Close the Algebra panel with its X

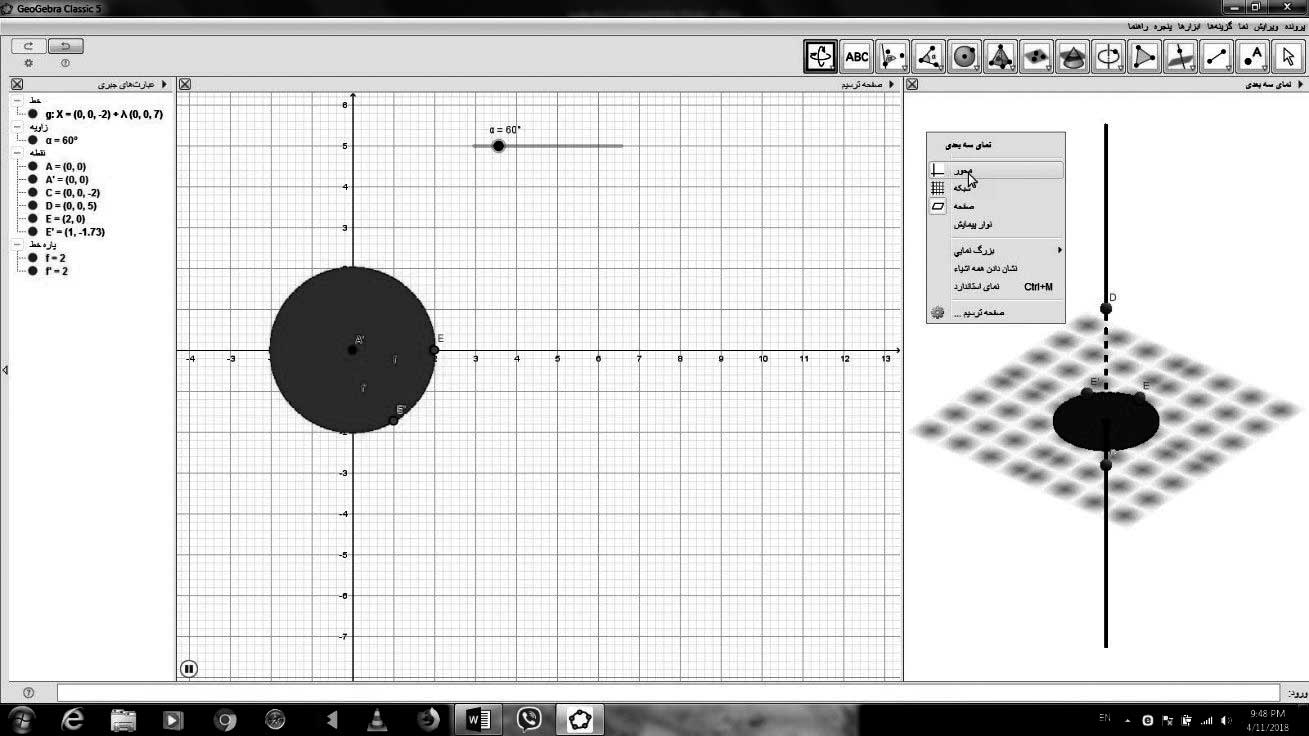pyautogui.click(x=17, y=85)
